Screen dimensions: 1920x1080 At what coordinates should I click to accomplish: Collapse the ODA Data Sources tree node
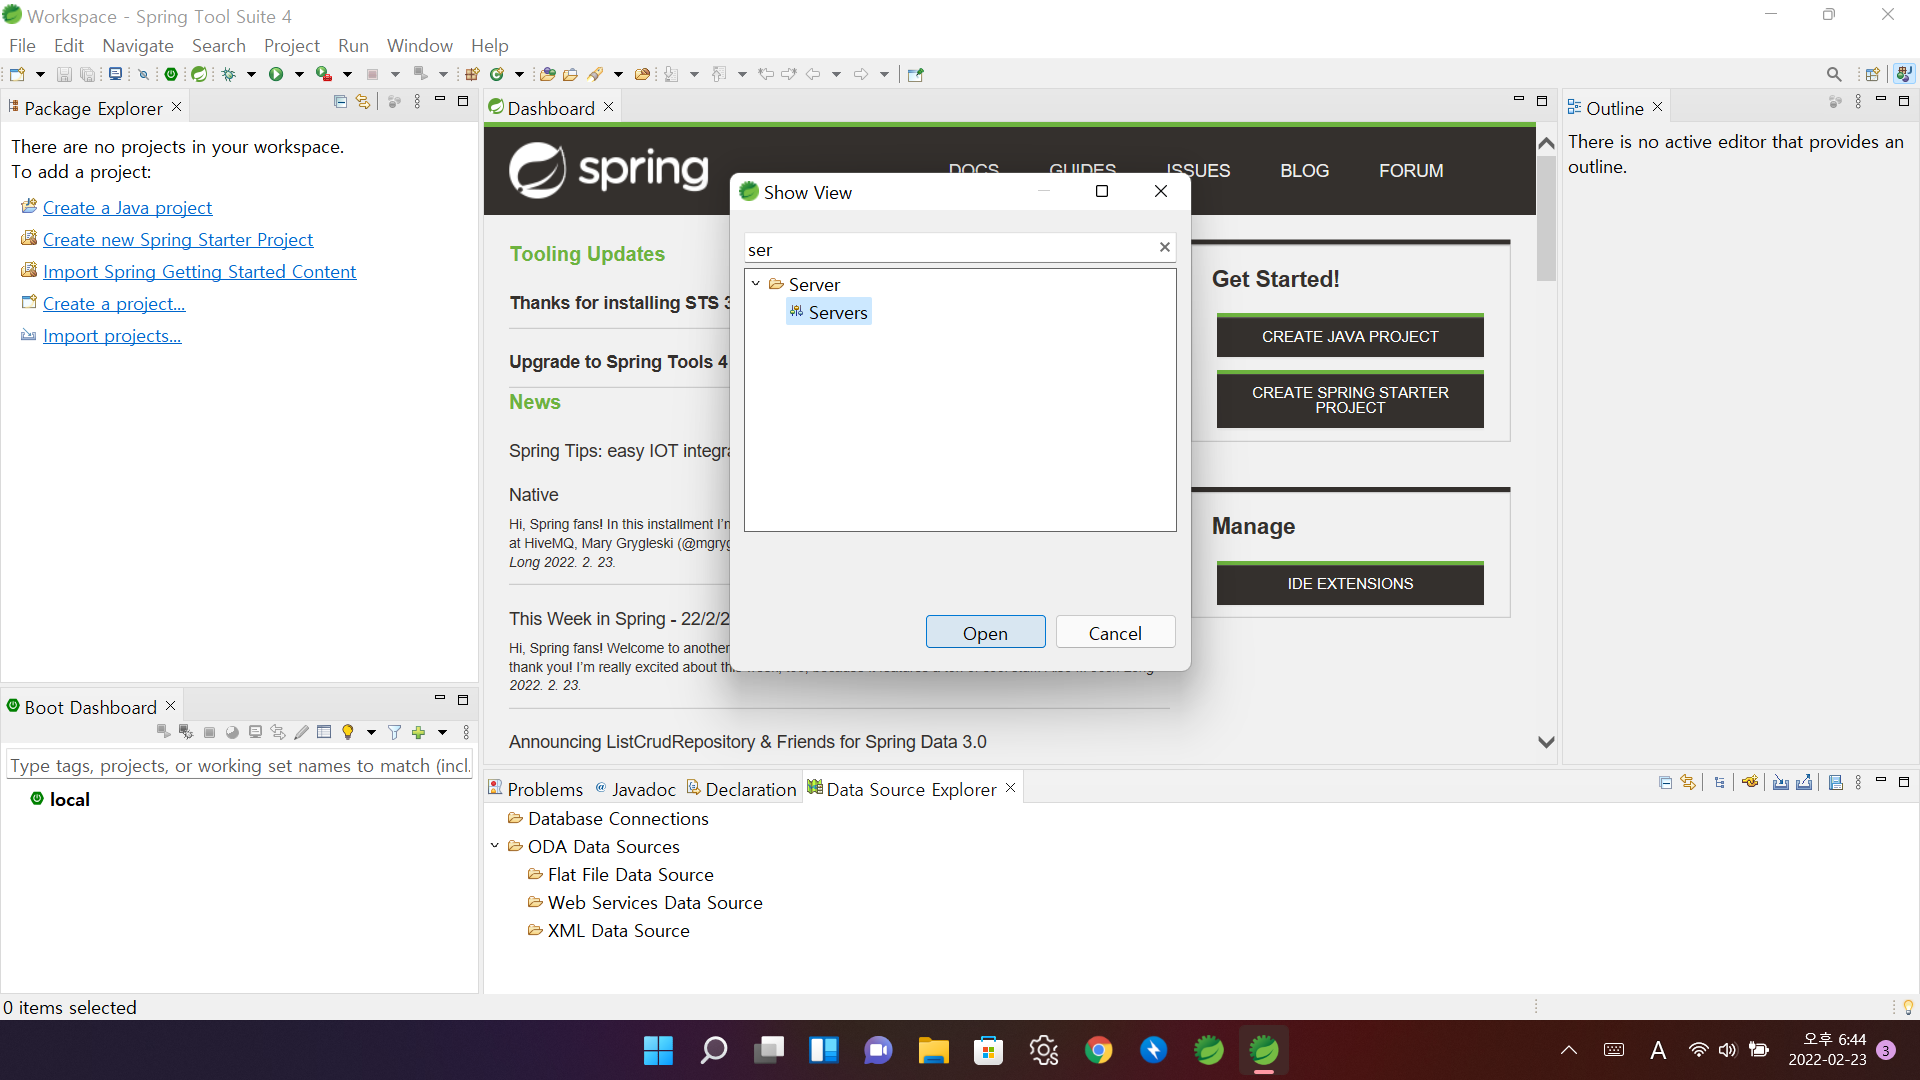pyautogui.click(x=495, y=846)
